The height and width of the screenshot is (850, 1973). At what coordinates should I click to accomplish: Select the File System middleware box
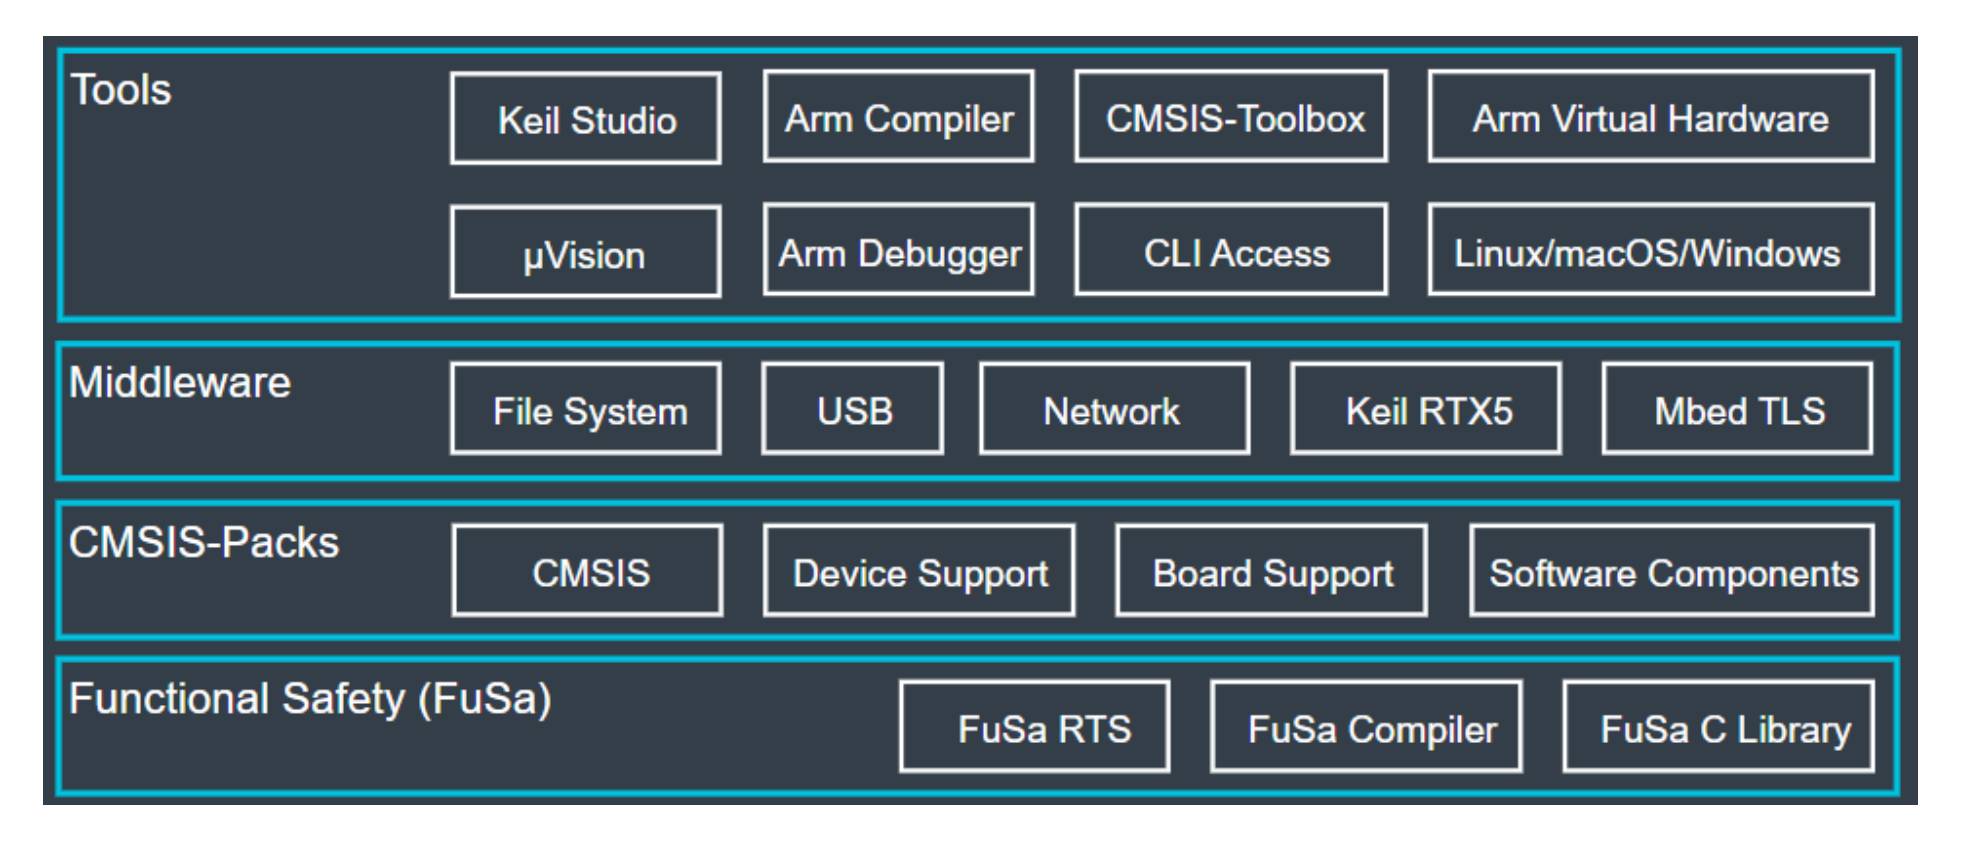tap(586, 409)
